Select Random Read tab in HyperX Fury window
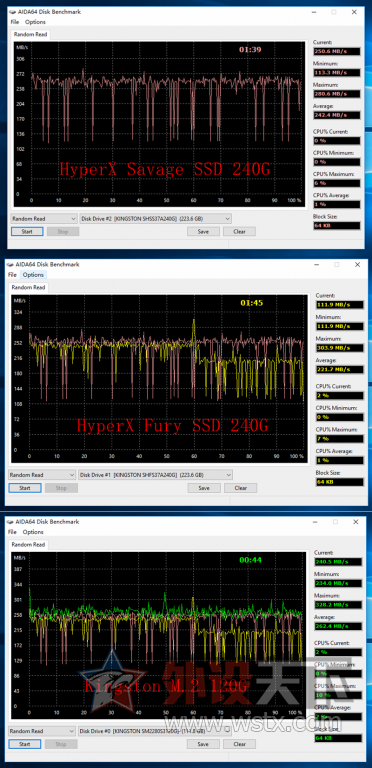372x768 pixels. click(28, 288)
